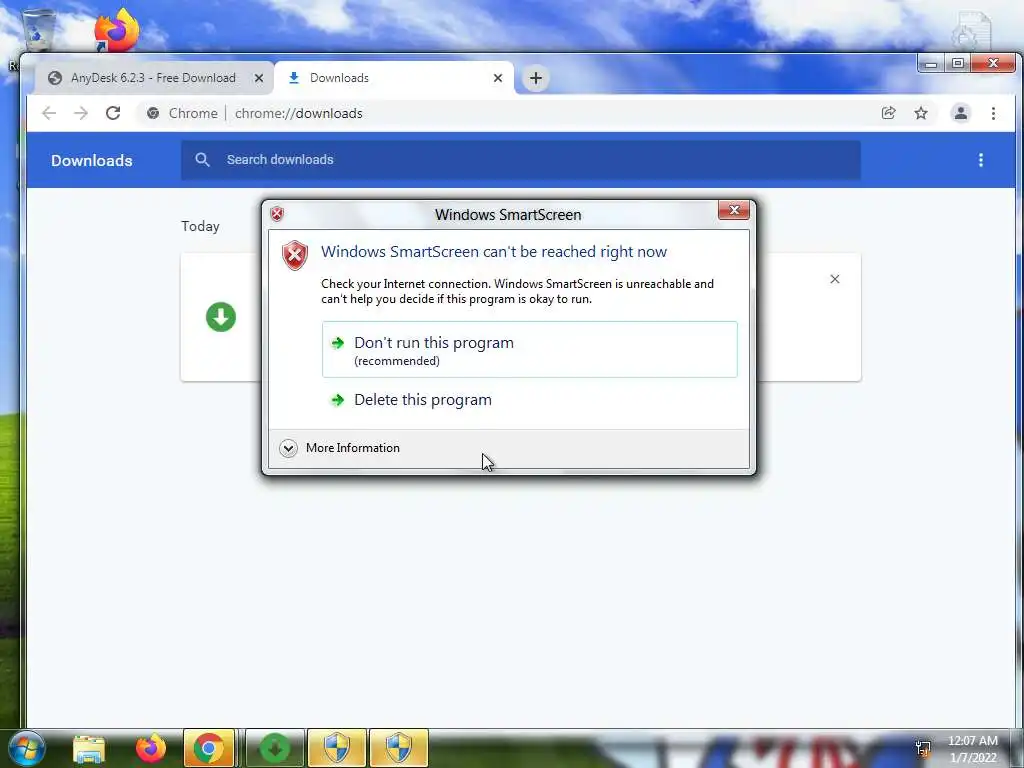The width and height of the screenshot is (1024, 768).
Task: Open a new Chrome tab
Action: tap(536, 78)
